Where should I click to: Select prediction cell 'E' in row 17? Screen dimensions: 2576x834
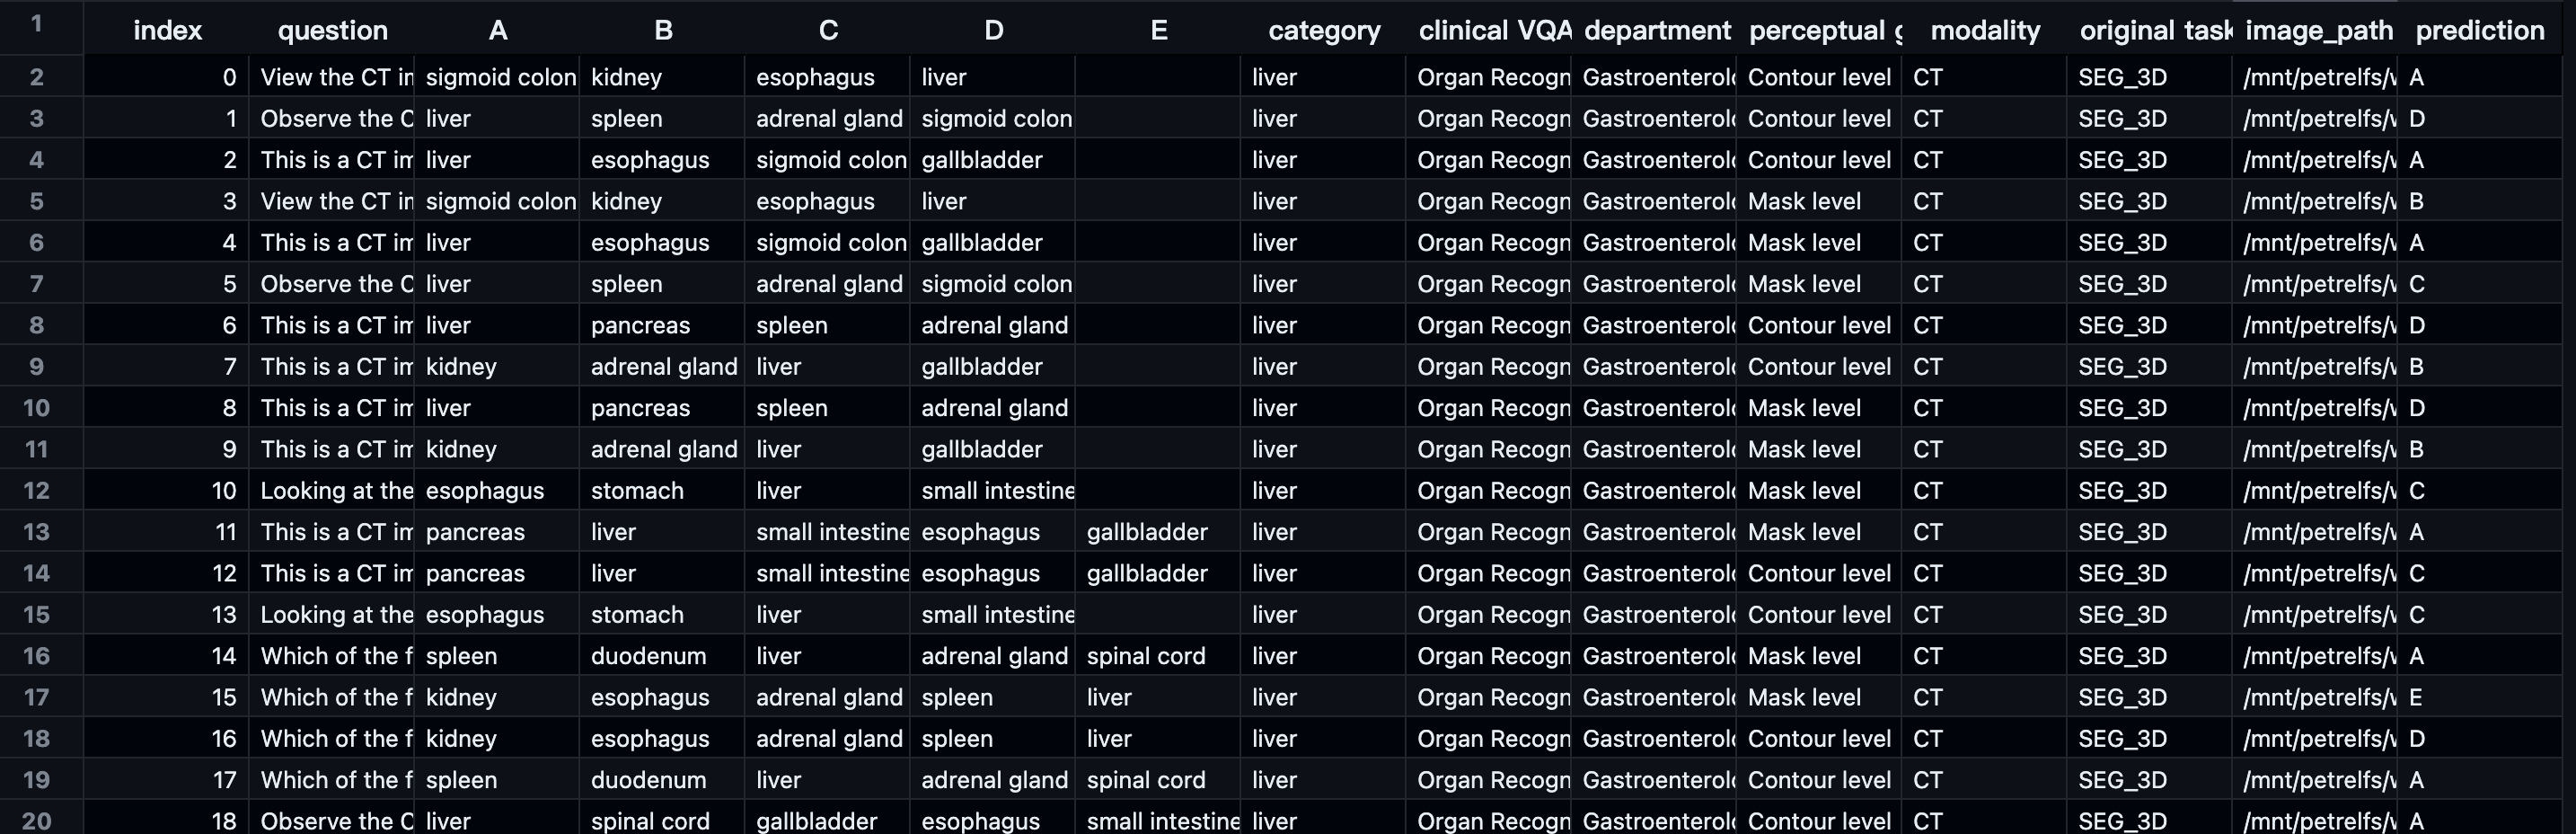pyautogui.click(x=2415, y=697)
